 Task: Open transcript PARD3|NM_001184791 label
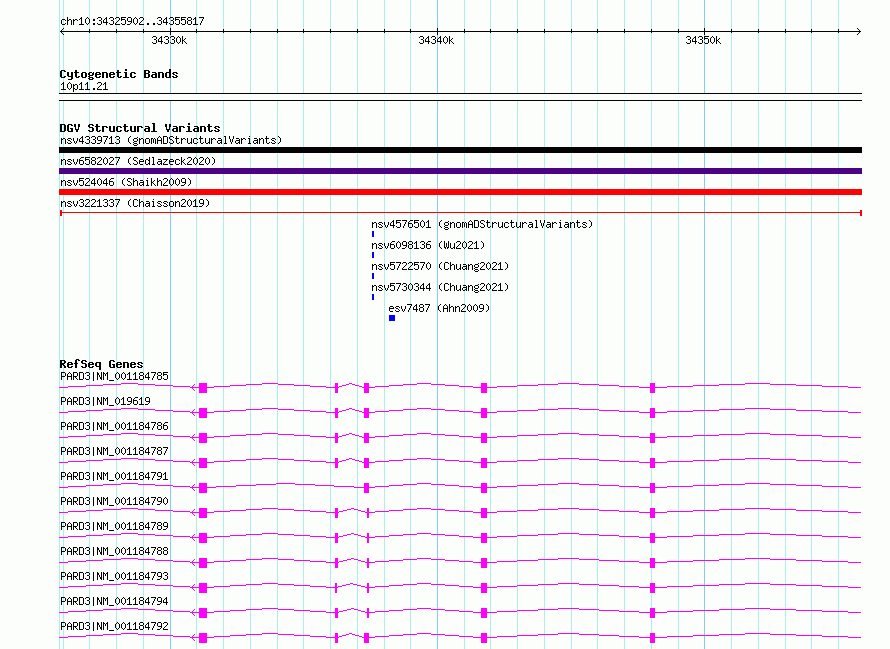point(114,476)
